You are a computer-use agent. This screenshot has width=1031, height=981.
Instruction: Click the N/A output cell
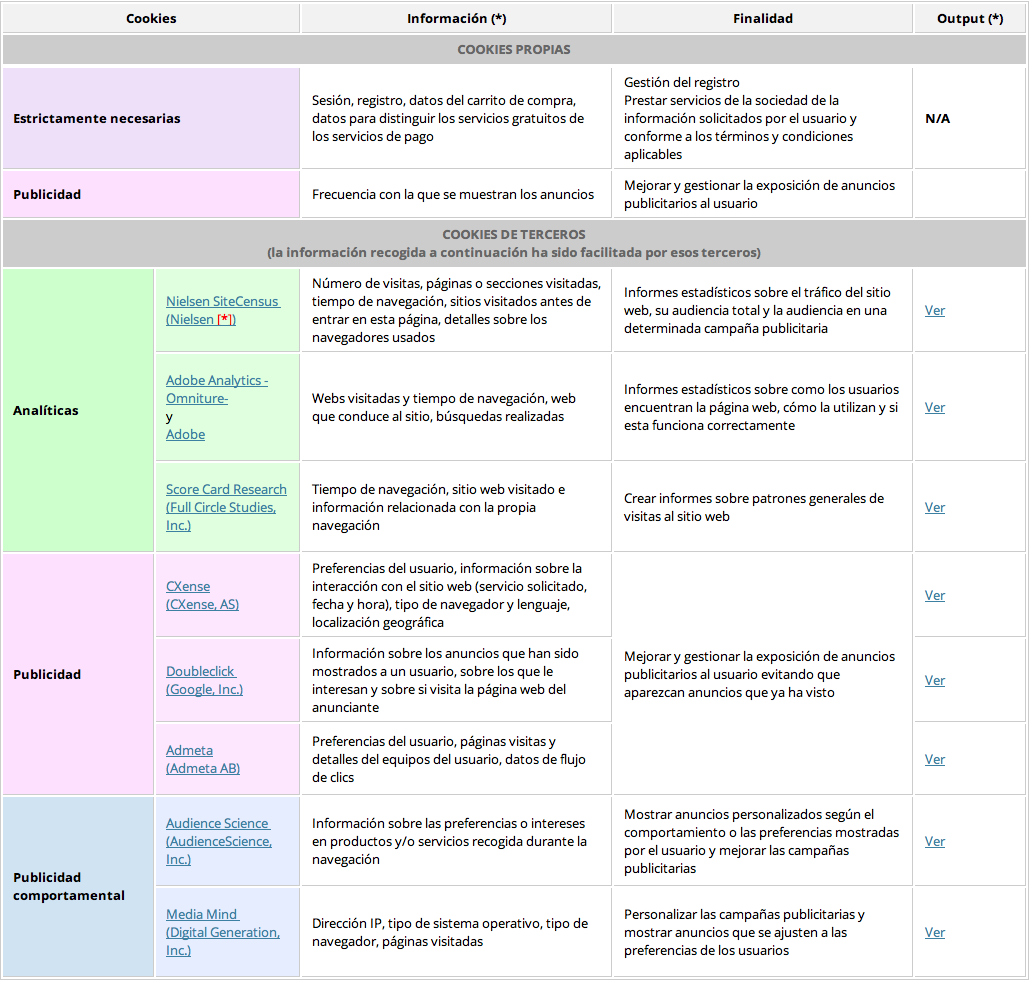[970, 118]
